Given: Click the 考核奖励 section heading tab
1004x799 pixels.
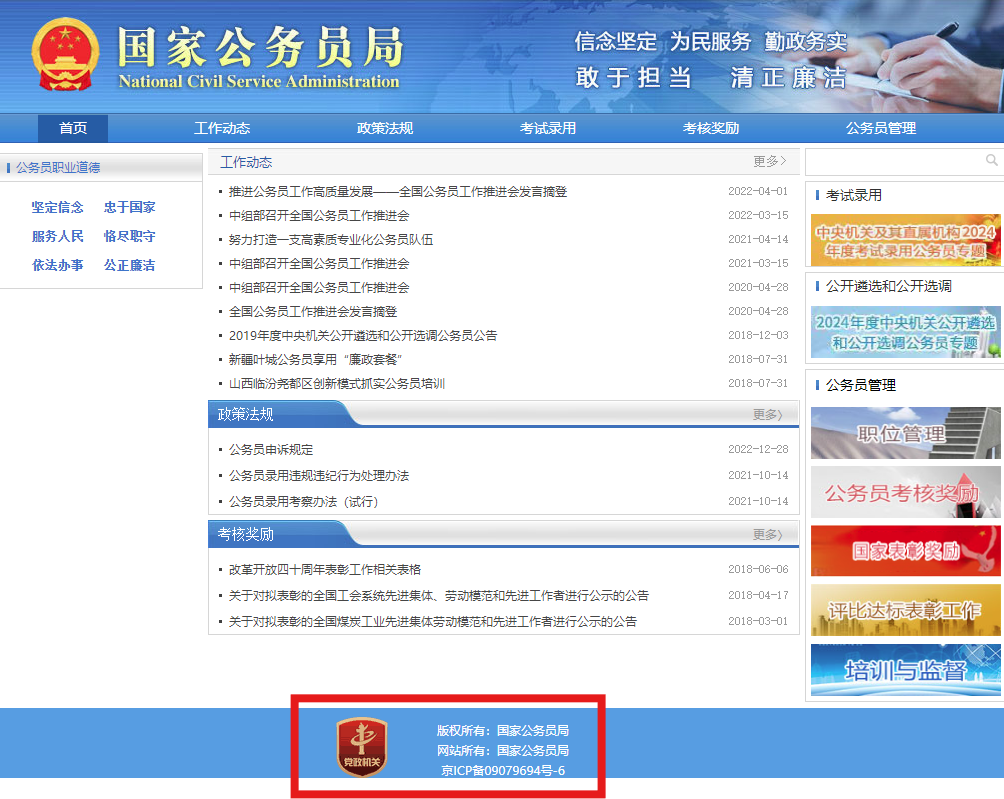Looking at the screenshot, I should coord(245,534).
